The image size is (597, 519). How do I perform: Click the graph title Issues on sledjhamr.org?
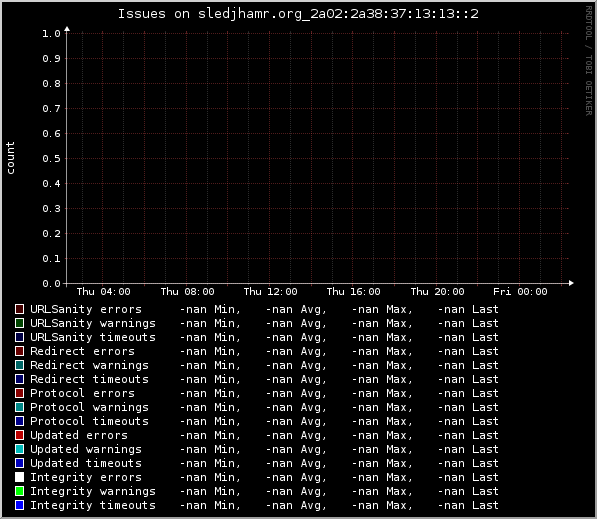tap(298, 14)
